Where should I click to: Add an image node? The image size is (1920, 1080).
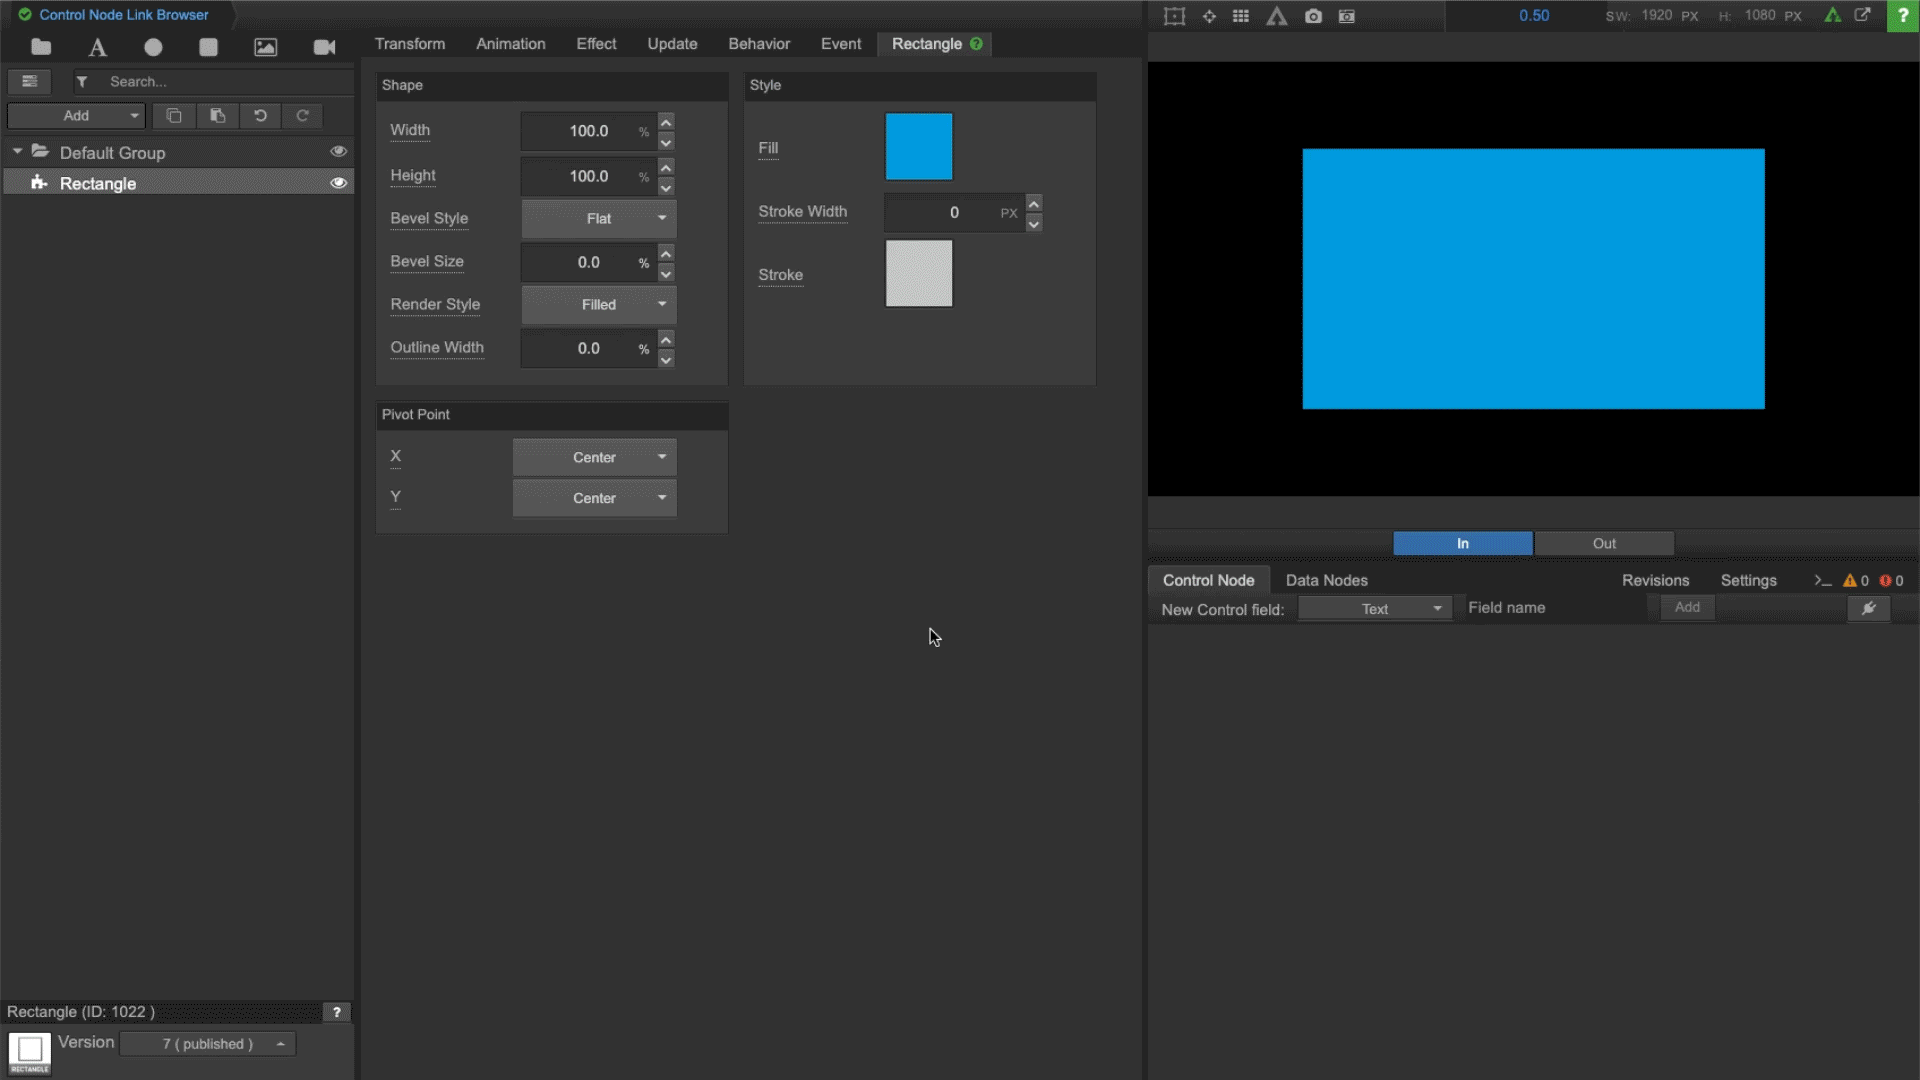pos(265,47)
